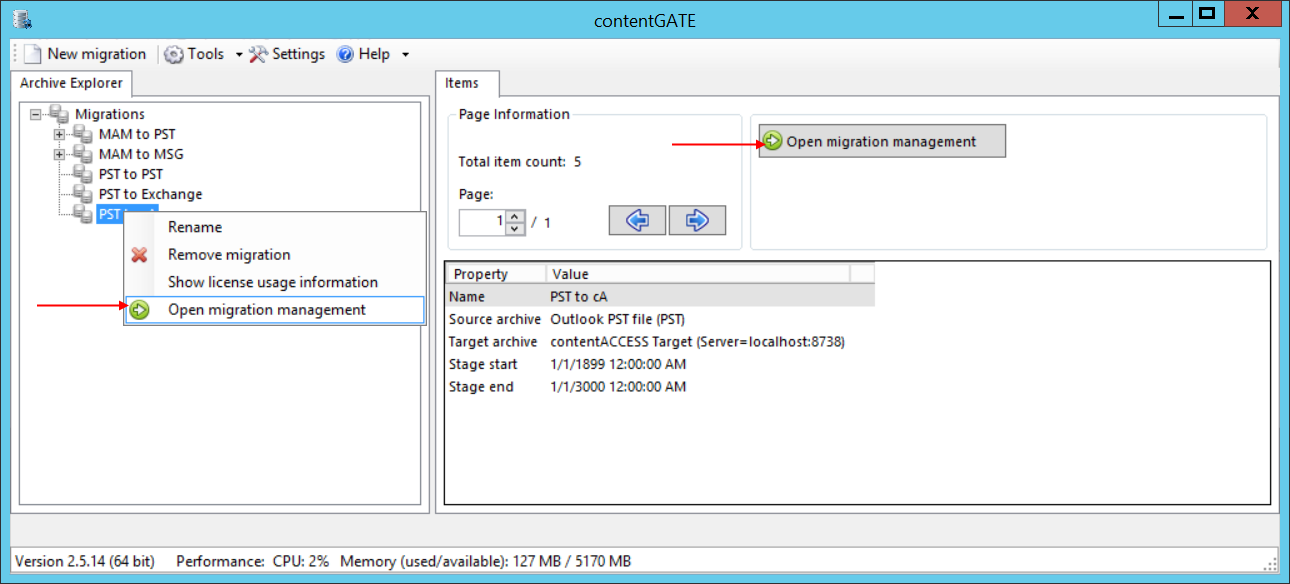Click the red X Remove migration icon
This screenshot has height=584, width=1290.
tap(140, 255)
